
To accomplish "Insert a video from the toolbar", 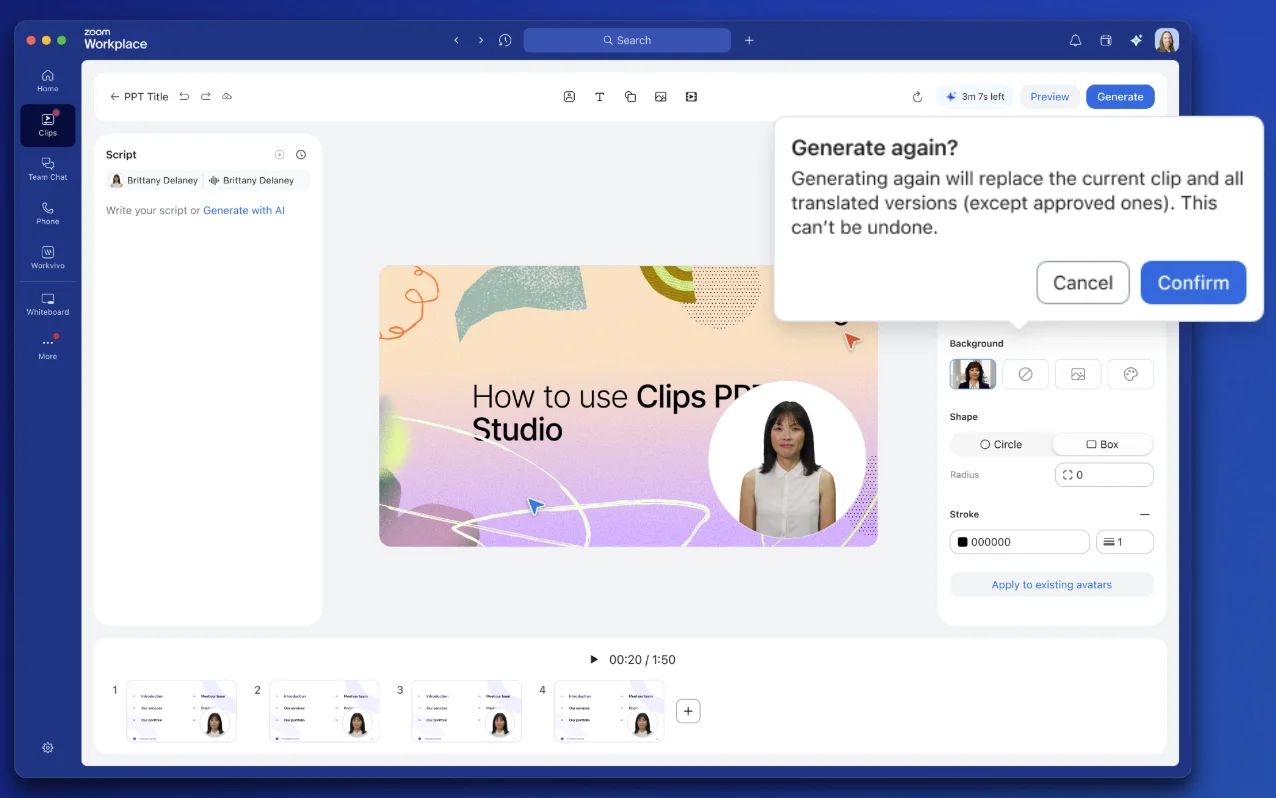I will click(691, 97).
